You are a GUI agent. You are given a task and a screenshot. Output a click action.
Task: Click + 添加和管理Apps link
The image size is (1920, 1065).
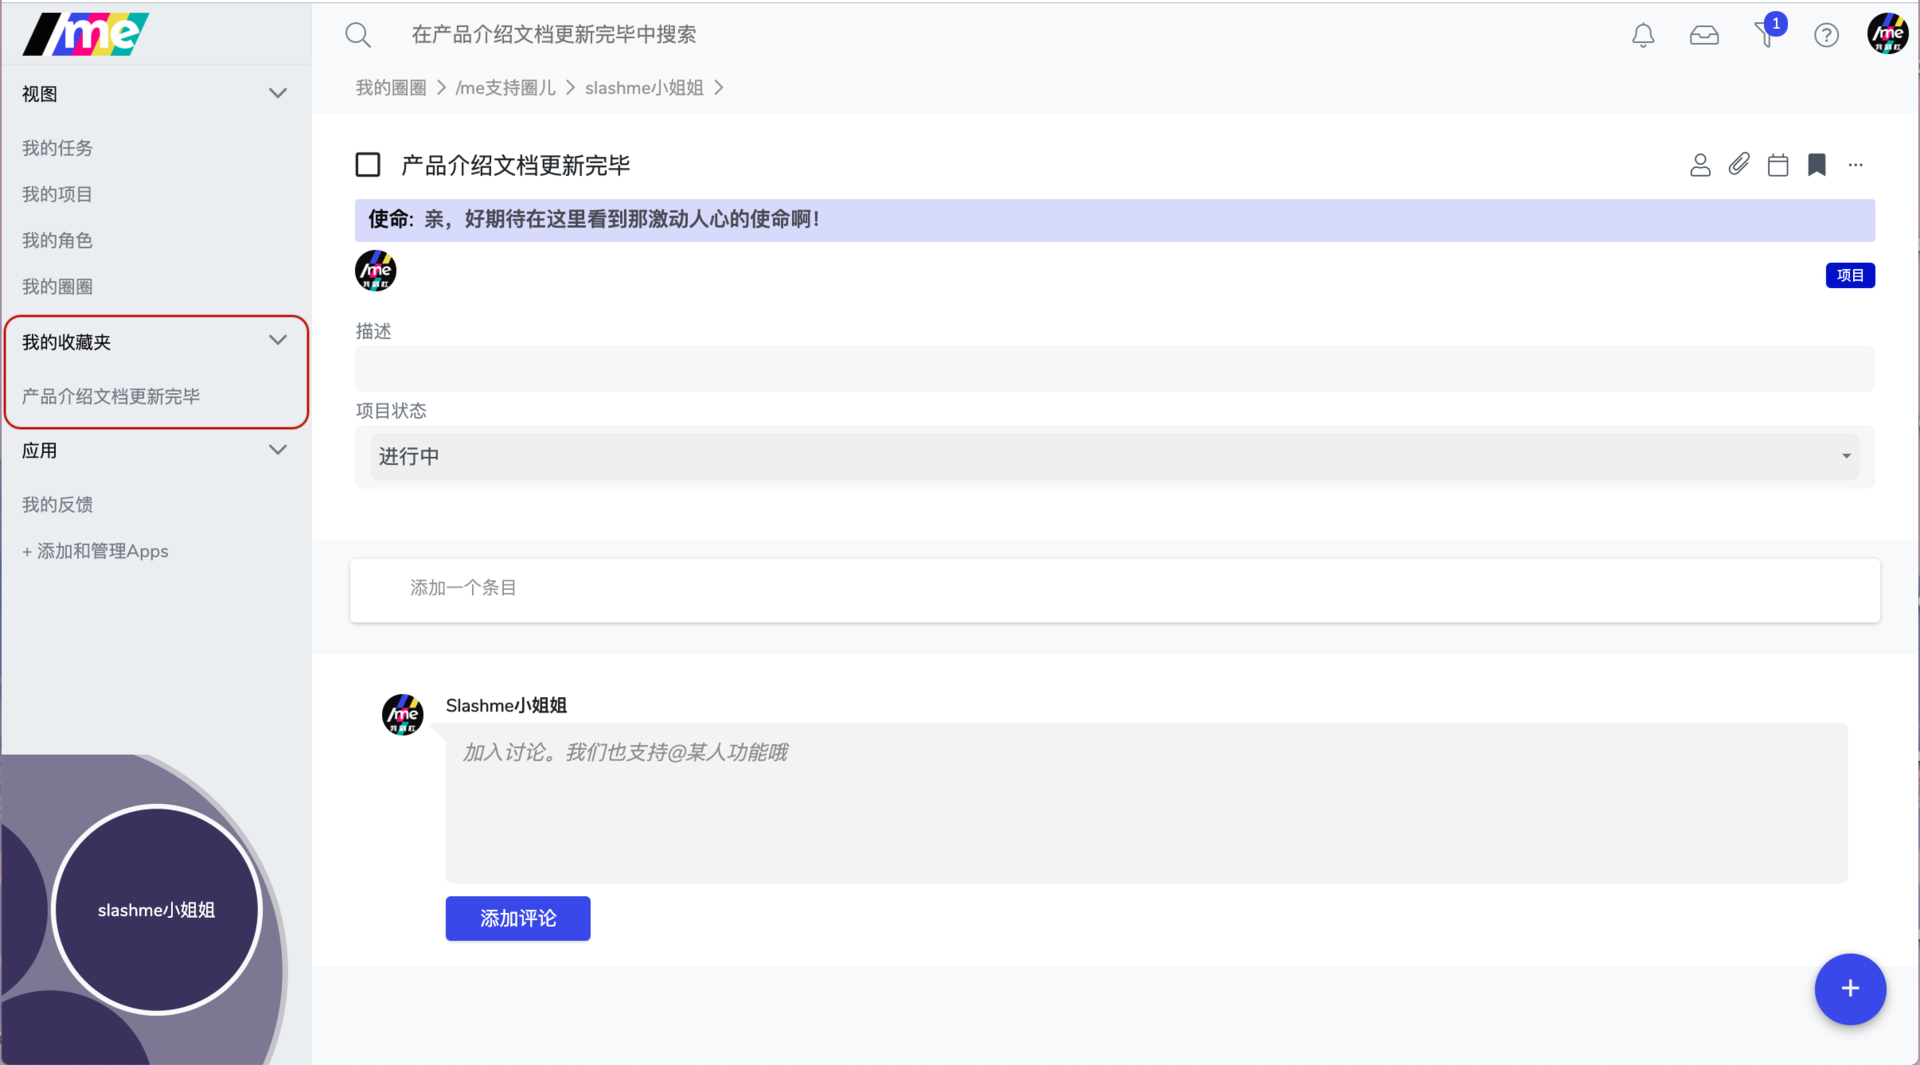coord(95,551)
